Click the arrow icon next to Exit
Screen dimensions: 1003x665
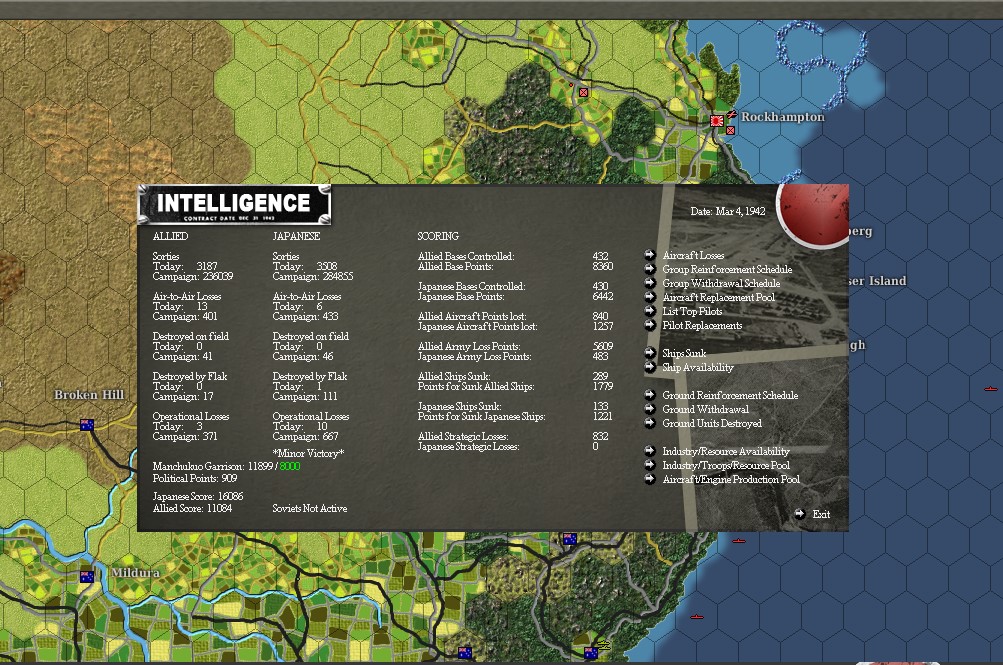click(801, 514)
